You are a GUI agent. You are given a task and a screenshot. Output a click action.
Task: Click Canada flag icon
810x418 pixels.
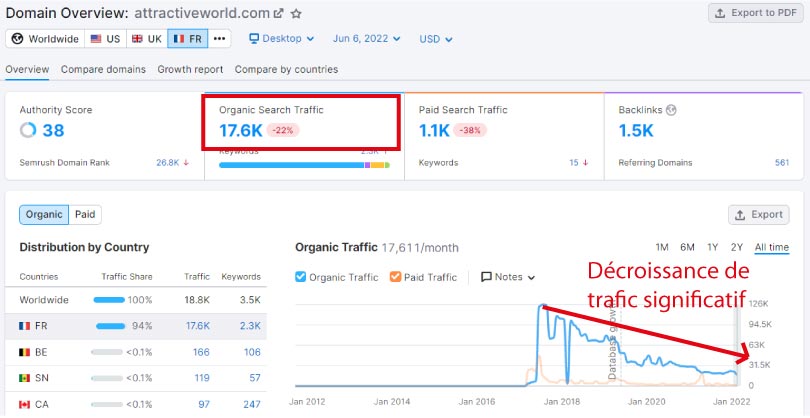click(x=24, y=404)
